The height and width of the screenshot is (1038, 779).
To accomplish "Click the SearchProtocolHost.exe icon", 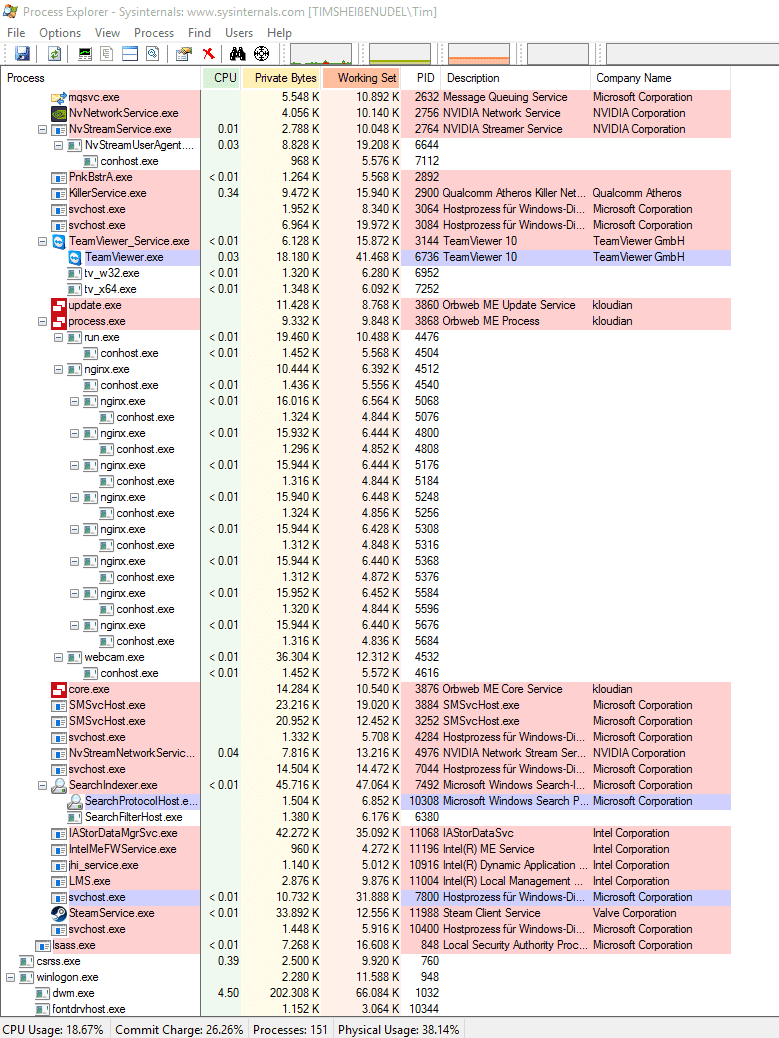I will coord(75,801).
